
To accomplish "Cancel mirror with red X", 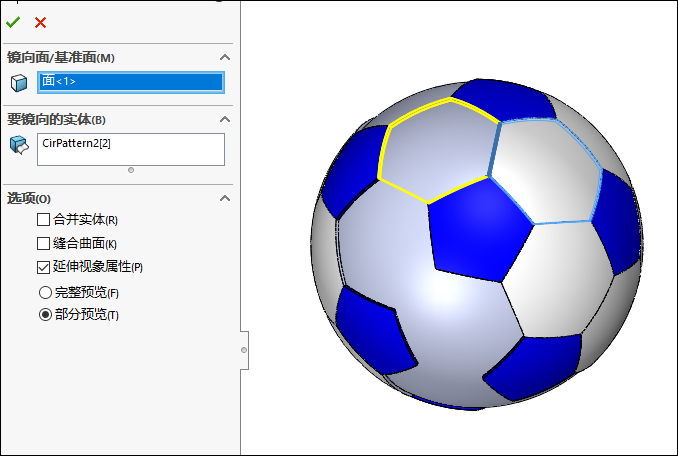I will coord(40,22).
